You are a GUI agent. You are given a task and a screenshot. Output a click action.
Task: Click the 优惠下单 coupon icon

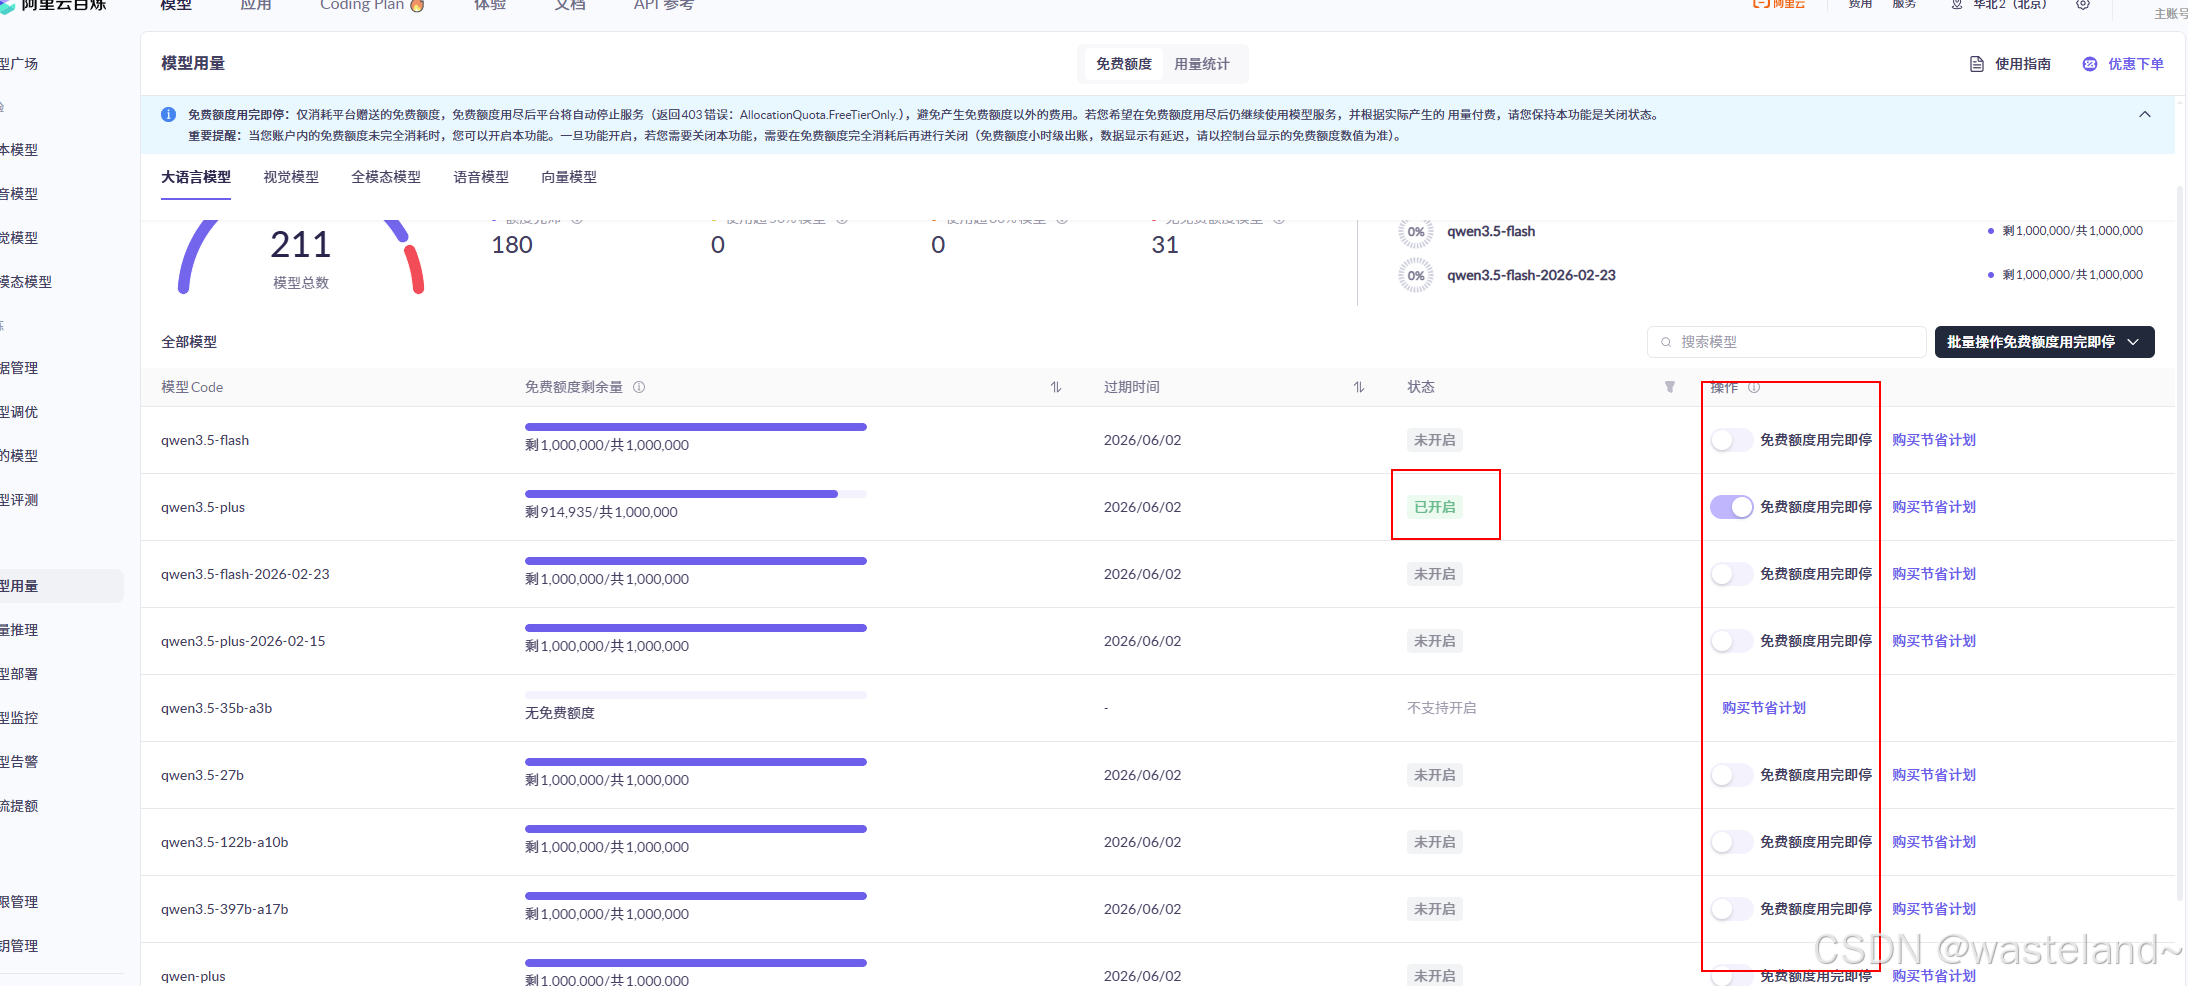[2090, 64]
